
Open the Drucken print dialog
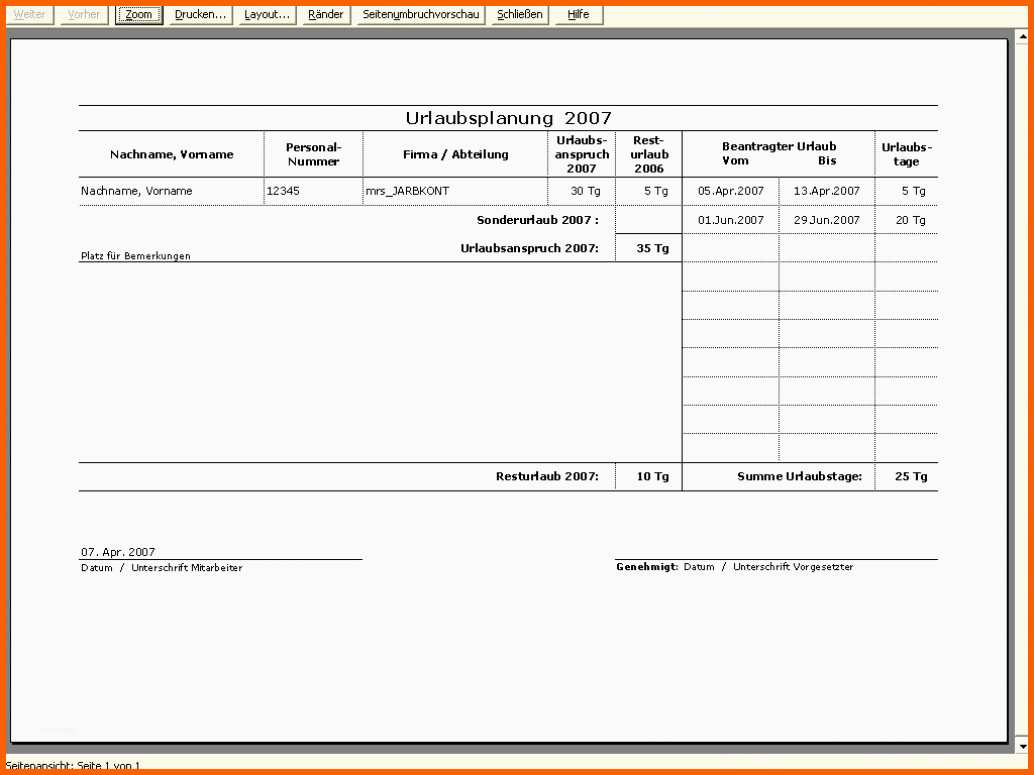point(200,15)
